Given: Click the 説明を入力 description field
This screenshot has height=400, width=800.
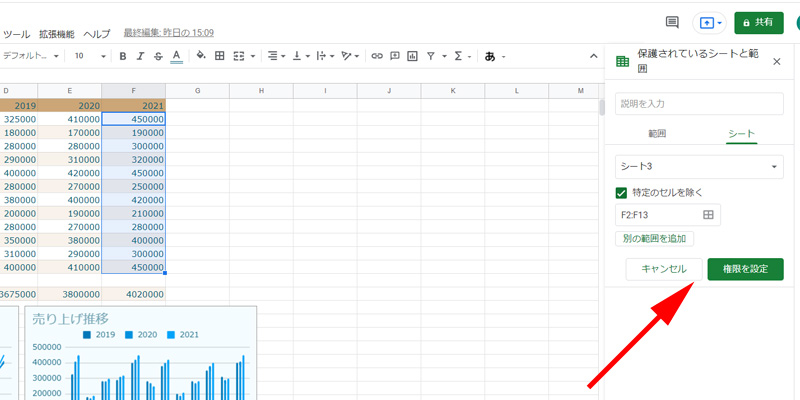Looking at the screenshot, I should click(x=699, y=104).
